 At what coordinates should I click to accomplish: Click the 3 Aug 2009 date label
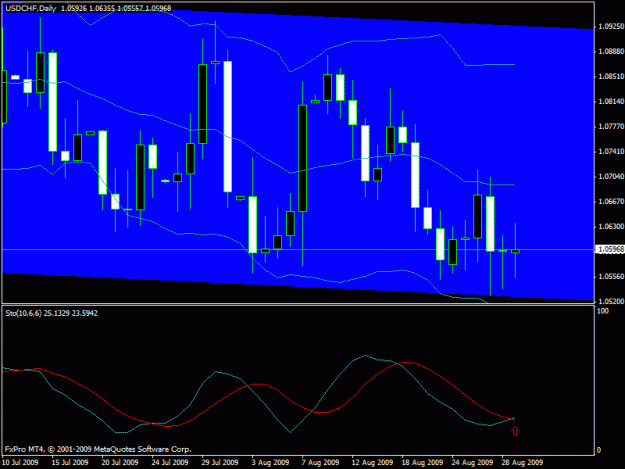[x=270, y=462]
